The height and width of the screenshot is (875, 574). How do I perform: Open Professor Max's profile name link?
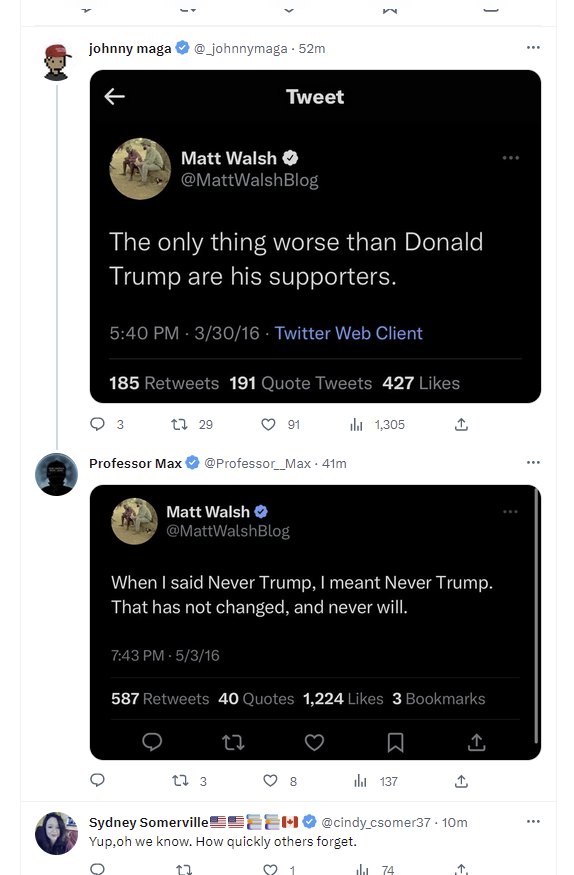[x=136, y=463]
